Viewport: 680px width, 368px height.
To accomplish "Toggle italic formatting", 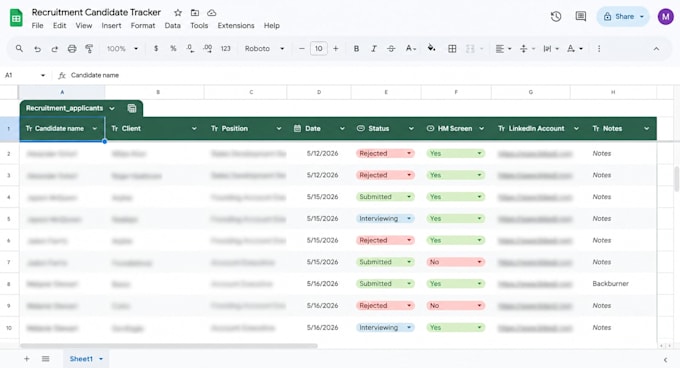I will coord(373,49).
